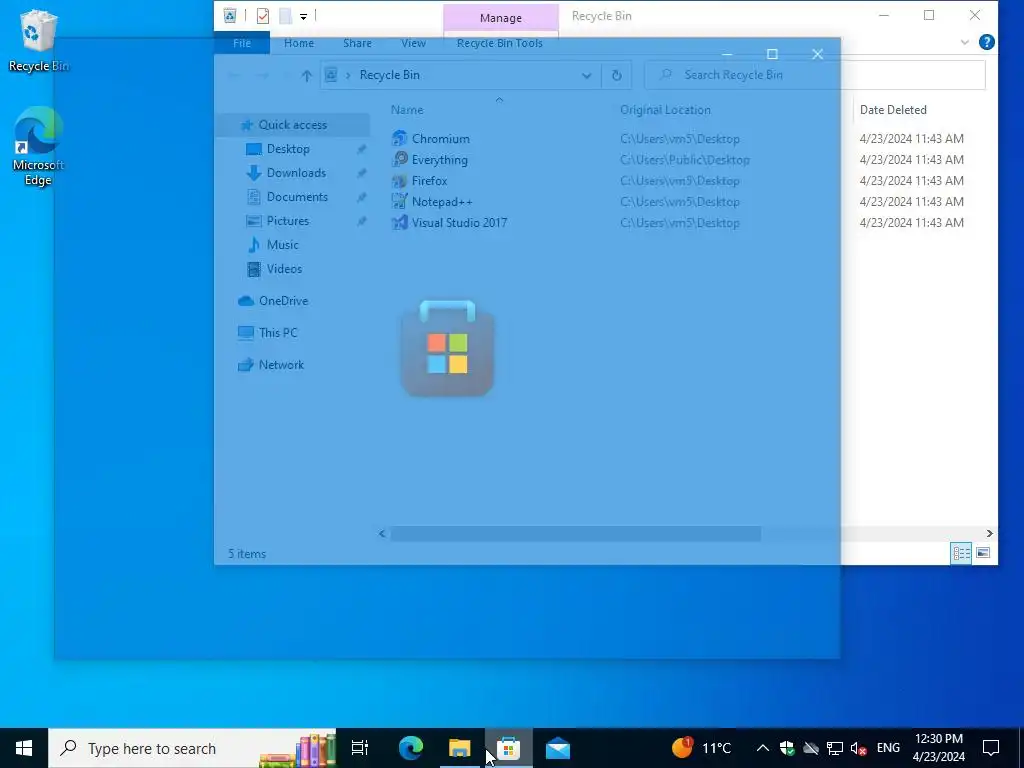
Task: Launch Edge from the taskbar
Action: [410, 748]
